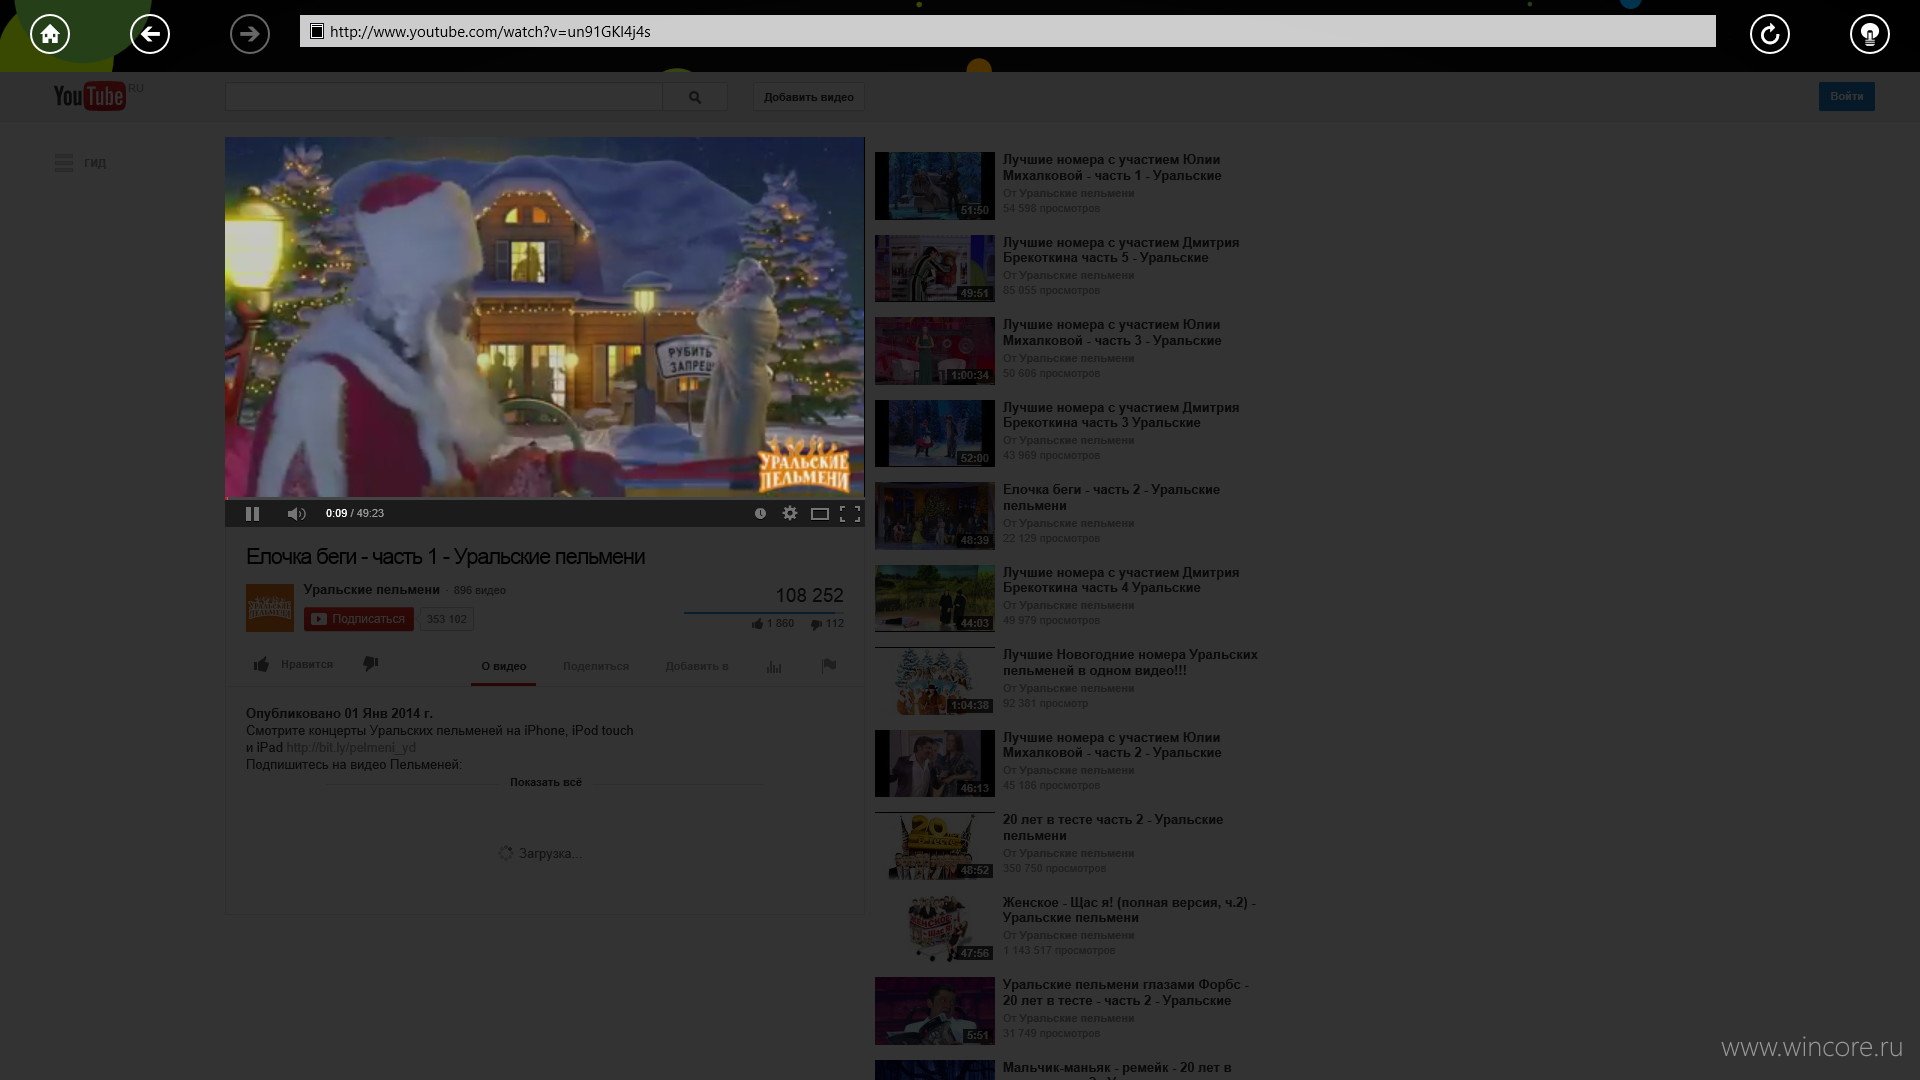Screen dimensions: 1920x1080
Task: Click the Опубликовано 01 Янв 2014 text
Action: (x=339, y=713)
